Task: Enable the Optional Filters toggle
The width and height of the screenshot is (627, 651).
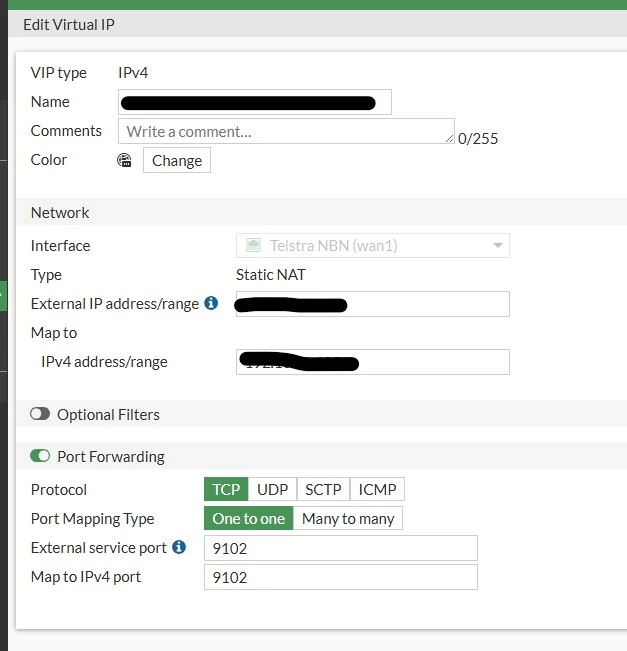Action: [40, 414]
